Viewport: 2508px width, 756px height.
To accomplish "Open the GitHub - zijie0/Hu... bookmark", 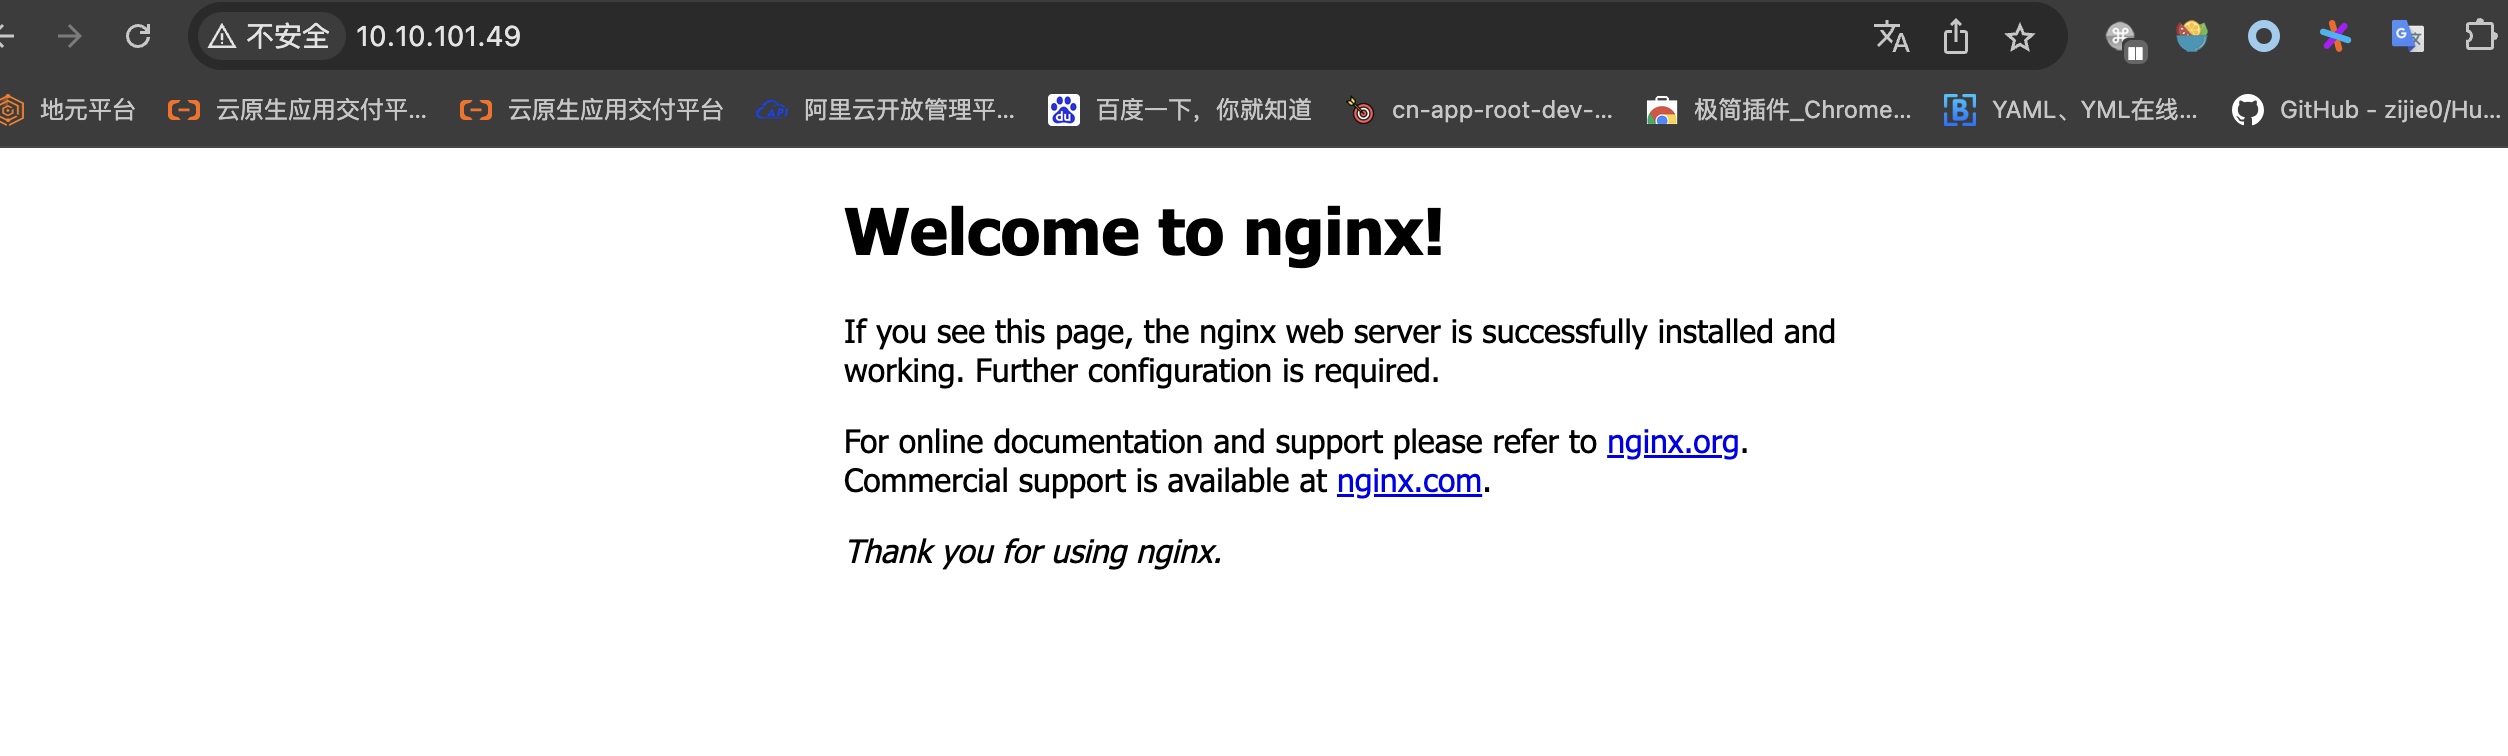I will [2366, 110].
